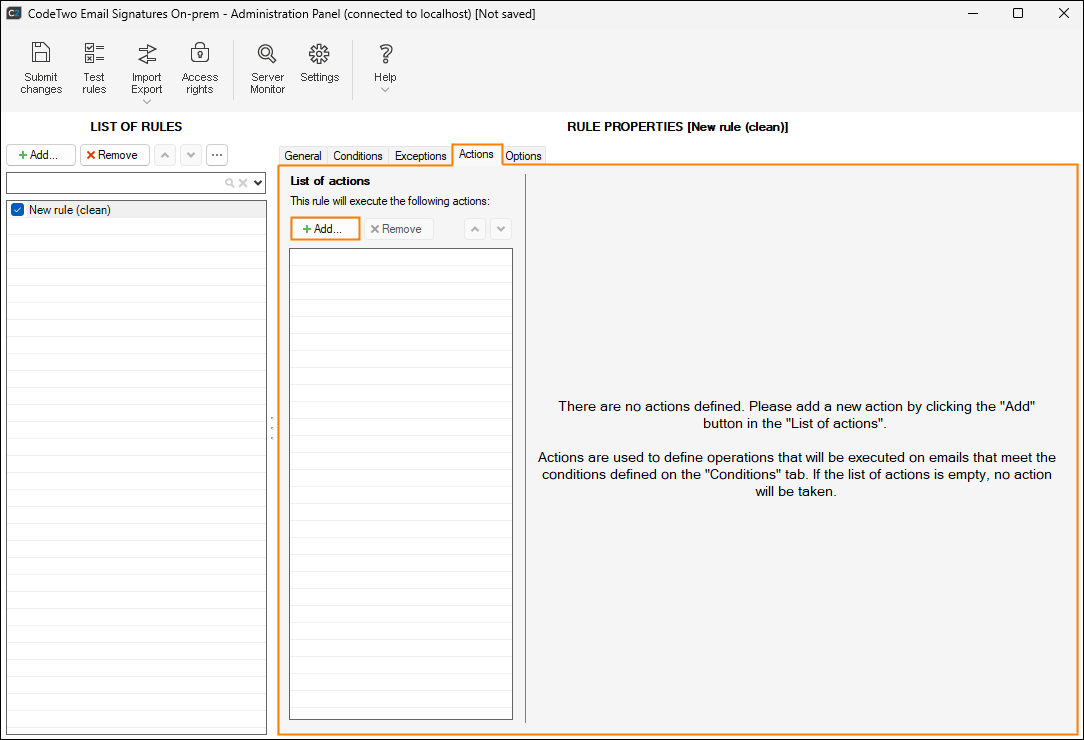Open the General tab
This screenshot has width=1084, height=740.
(x=302, y=156)
